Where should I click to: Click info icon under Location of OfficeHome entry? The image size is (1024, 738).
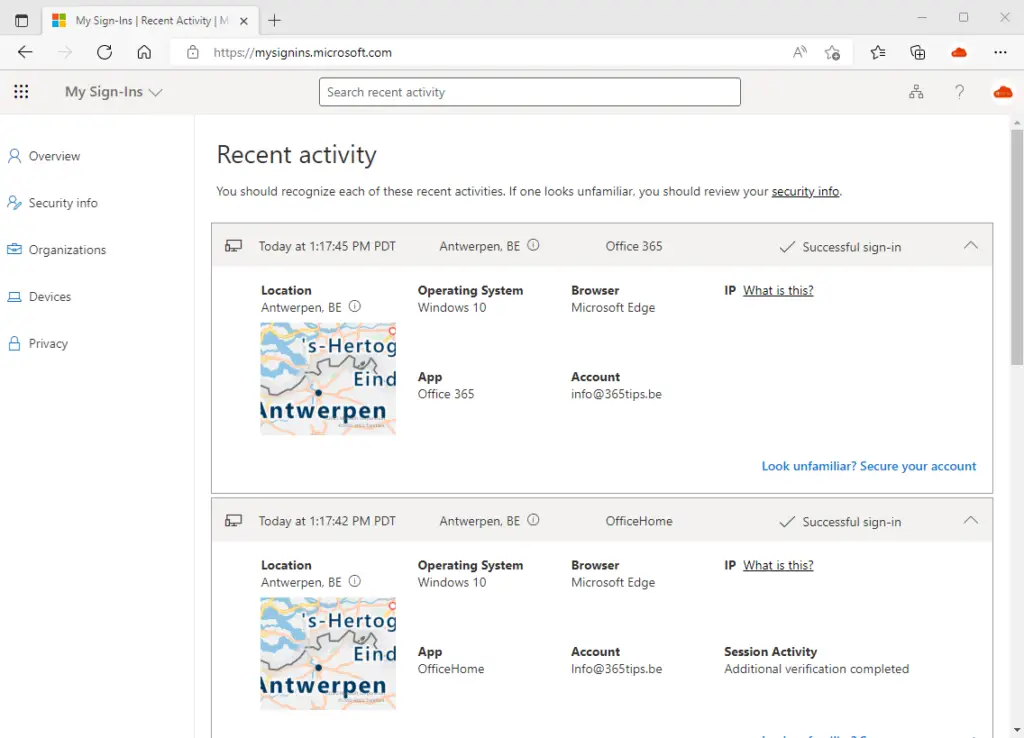(x=355, y=581)
